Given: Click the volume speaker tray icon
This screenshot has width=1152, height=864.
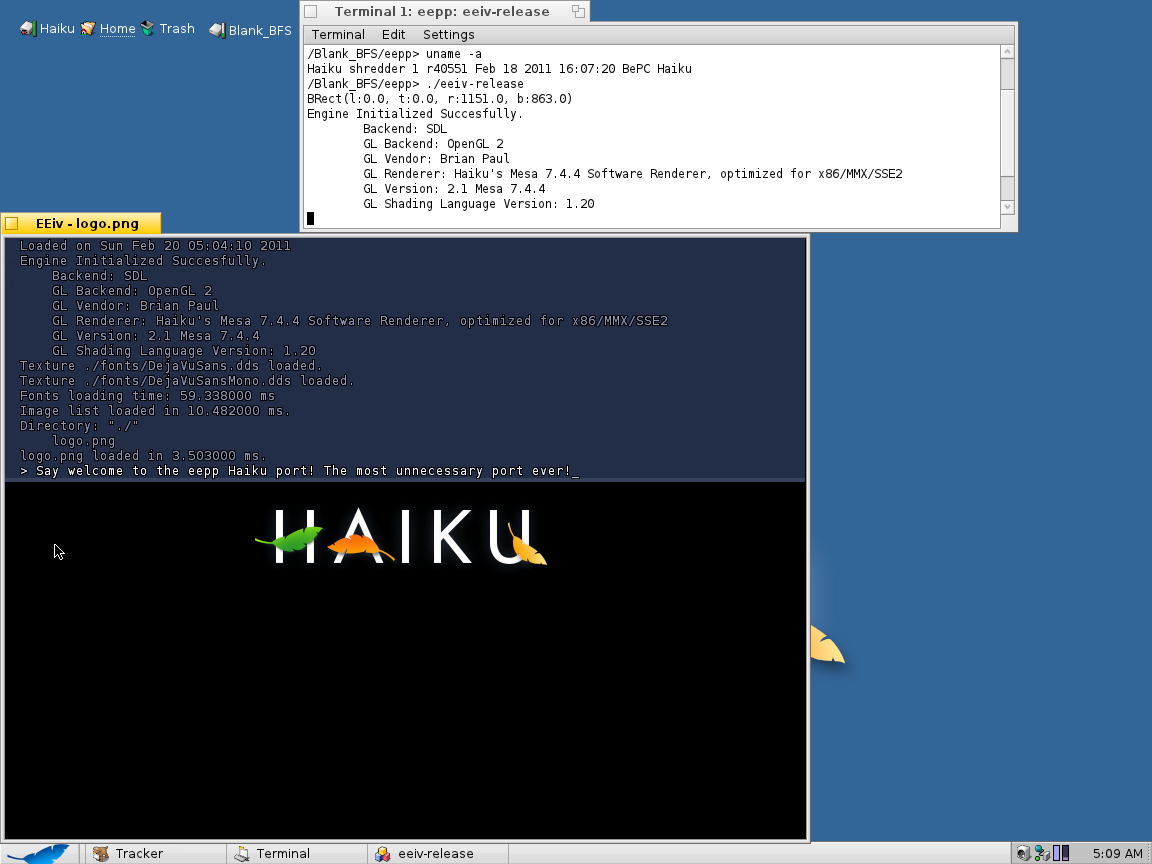Looking at the screenshot, I should coord(1023,853).
